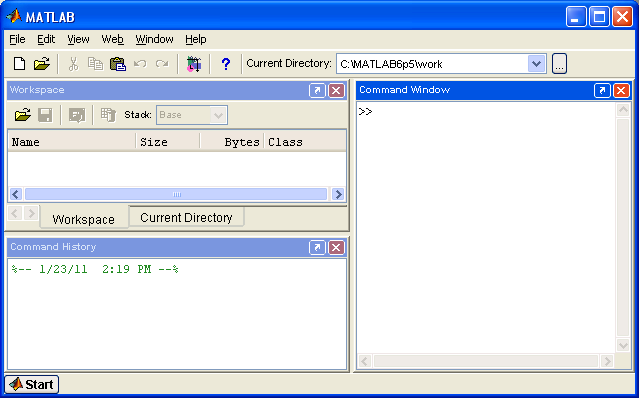
Task: Open Help via blue question mark
Action: (x=225, y=64)
